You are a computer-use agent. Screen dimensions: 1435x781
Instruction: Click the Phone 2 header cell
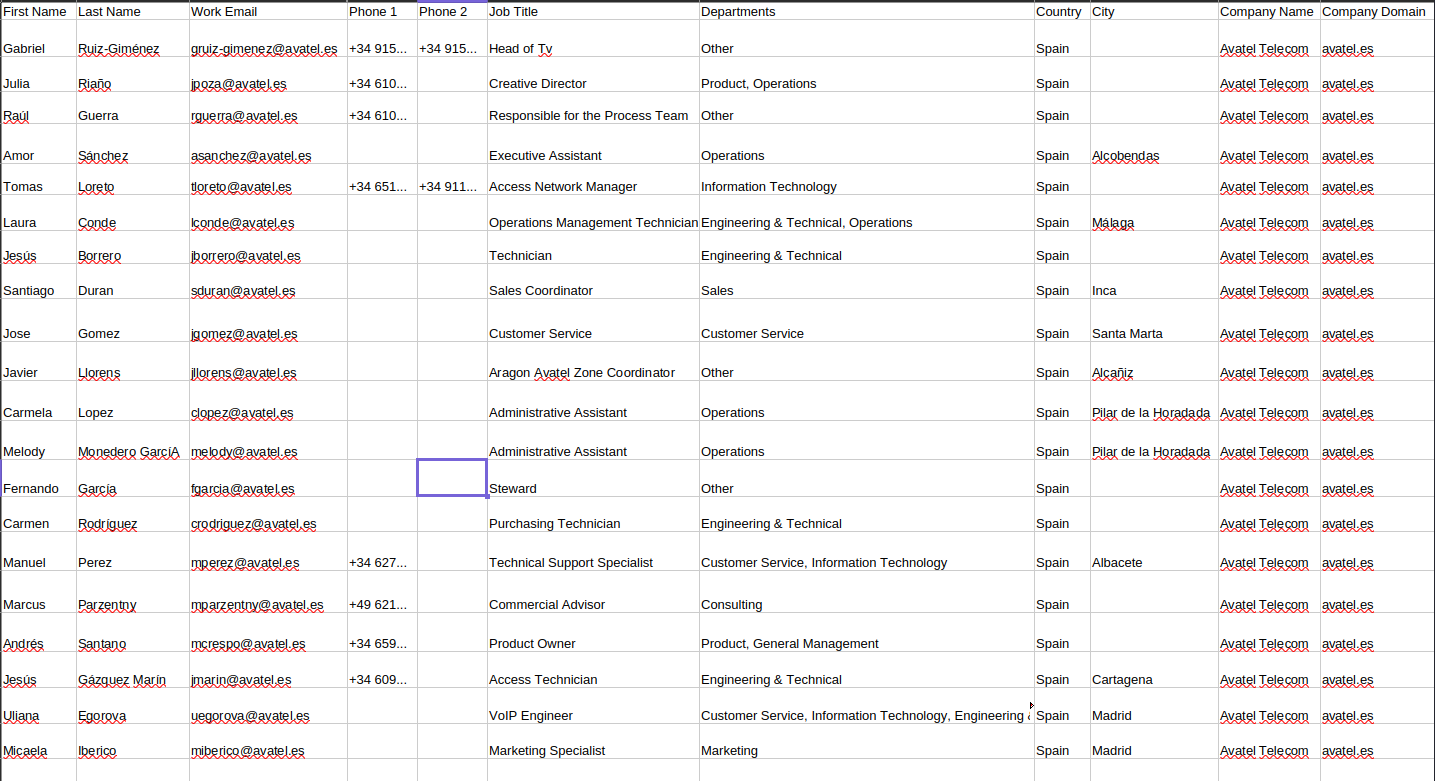(x=452, y=11)
